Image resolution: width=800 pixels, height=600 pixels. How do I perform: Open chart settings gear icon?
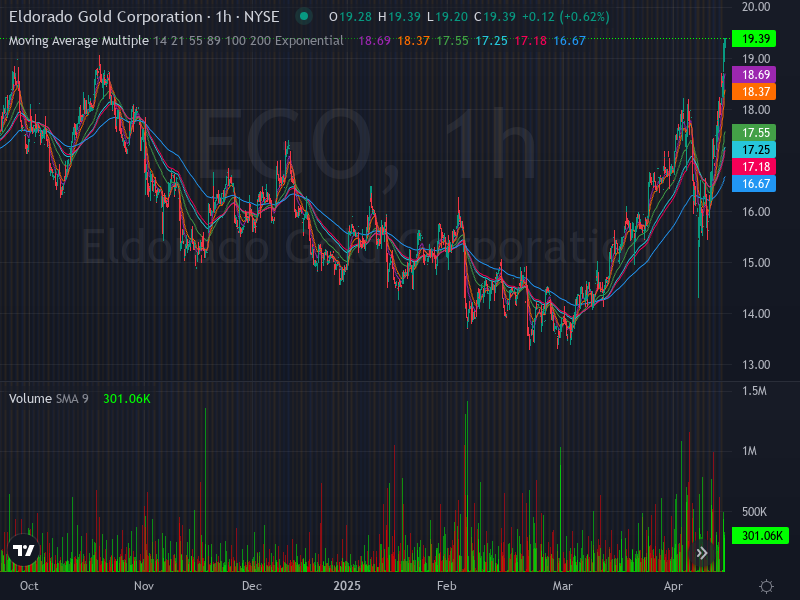[766, 586]
